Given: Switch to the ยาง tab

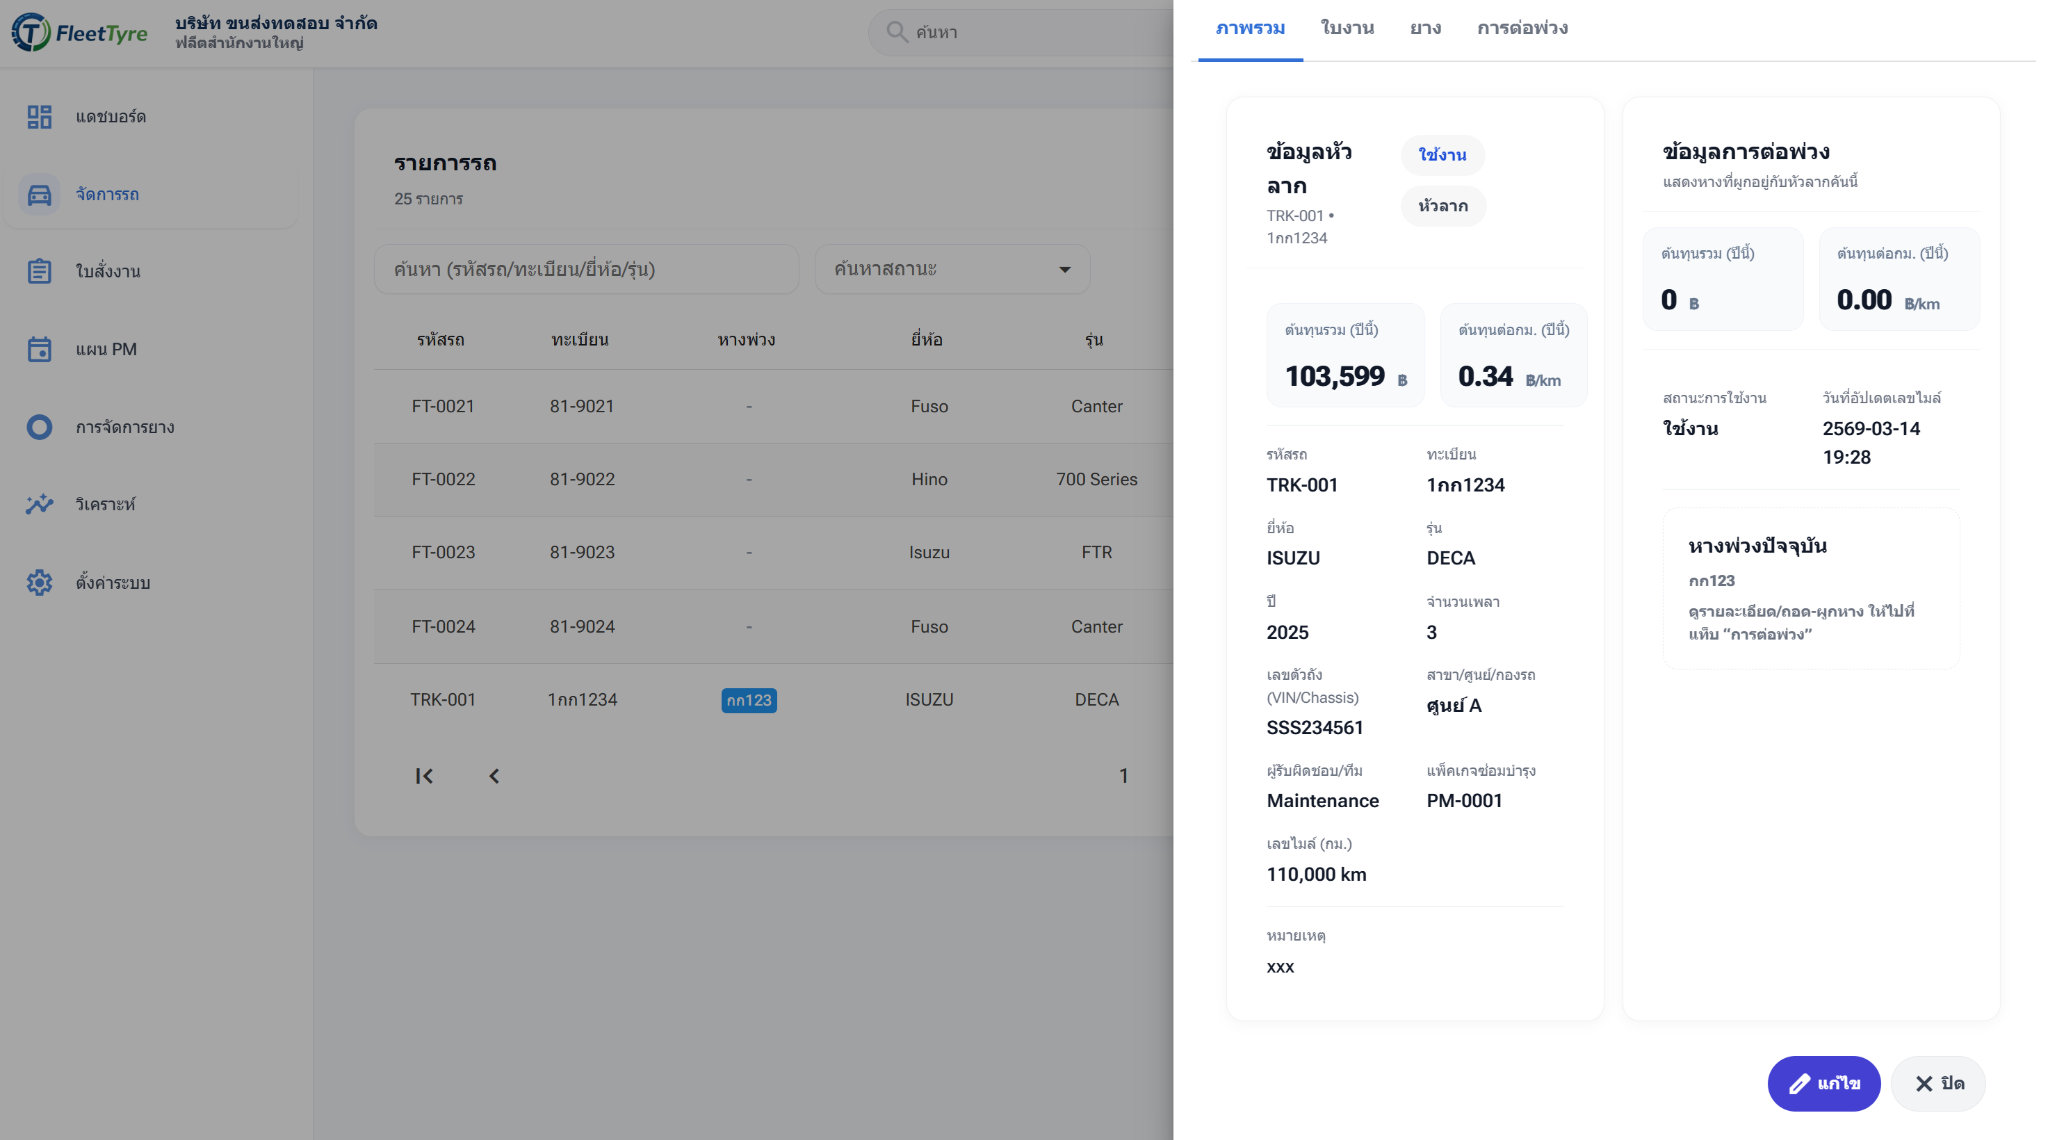Looking at the screenshot, I should coord(1425,28).
